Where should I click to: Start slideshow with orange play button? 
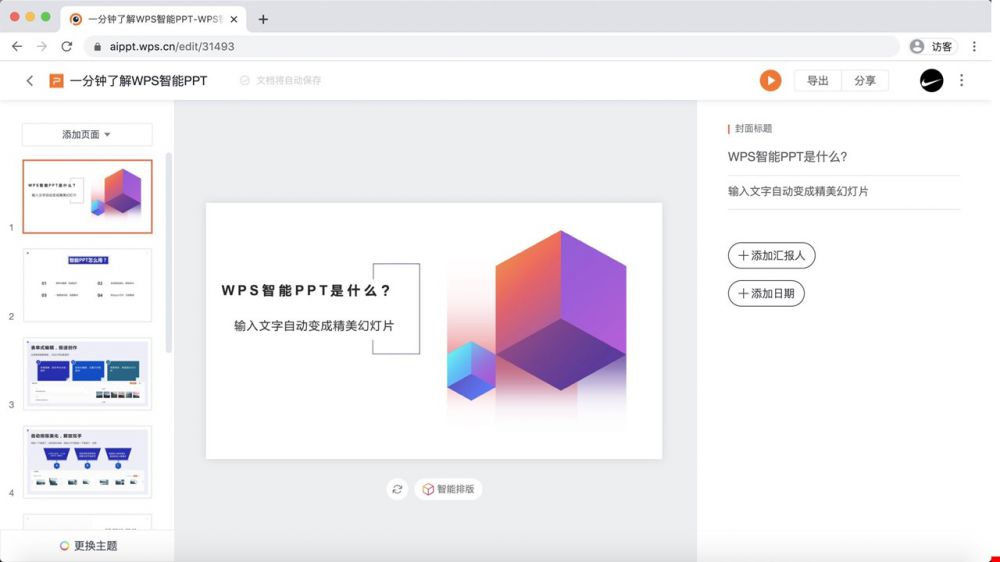click(x=770, y=80)
